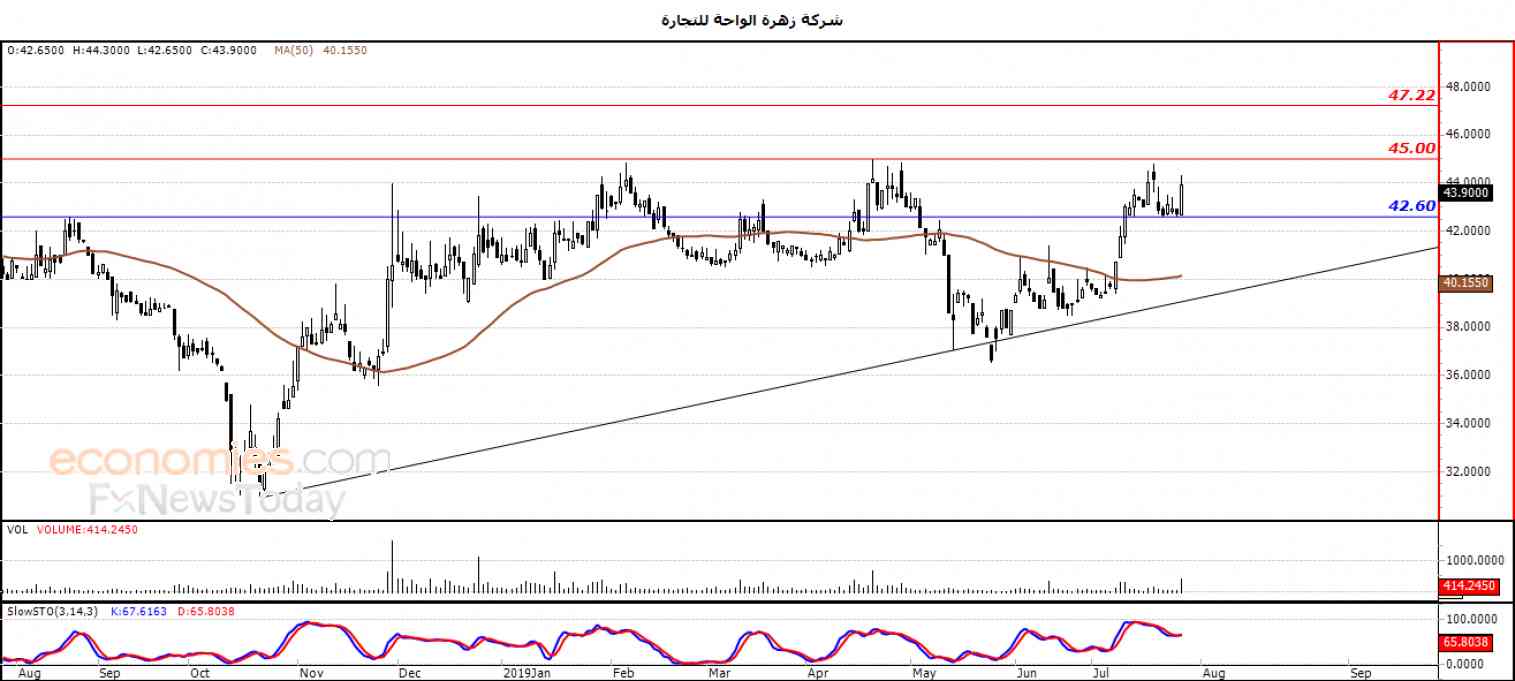The image size is (1515, 681).
Task: Select the red horizontal 47.22 line
Action: tap(720, 105)
